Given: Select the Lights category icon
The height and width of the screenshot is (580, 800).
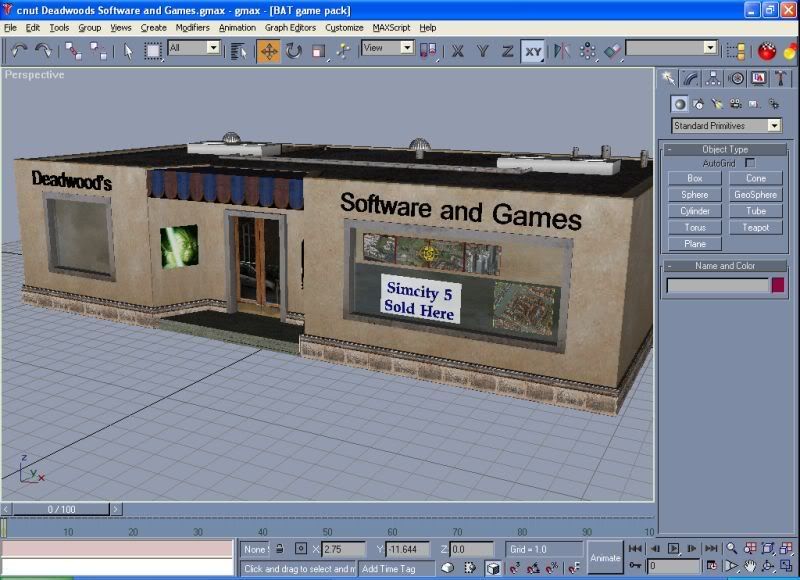Looking at the screenshot, I should (717, 104).
